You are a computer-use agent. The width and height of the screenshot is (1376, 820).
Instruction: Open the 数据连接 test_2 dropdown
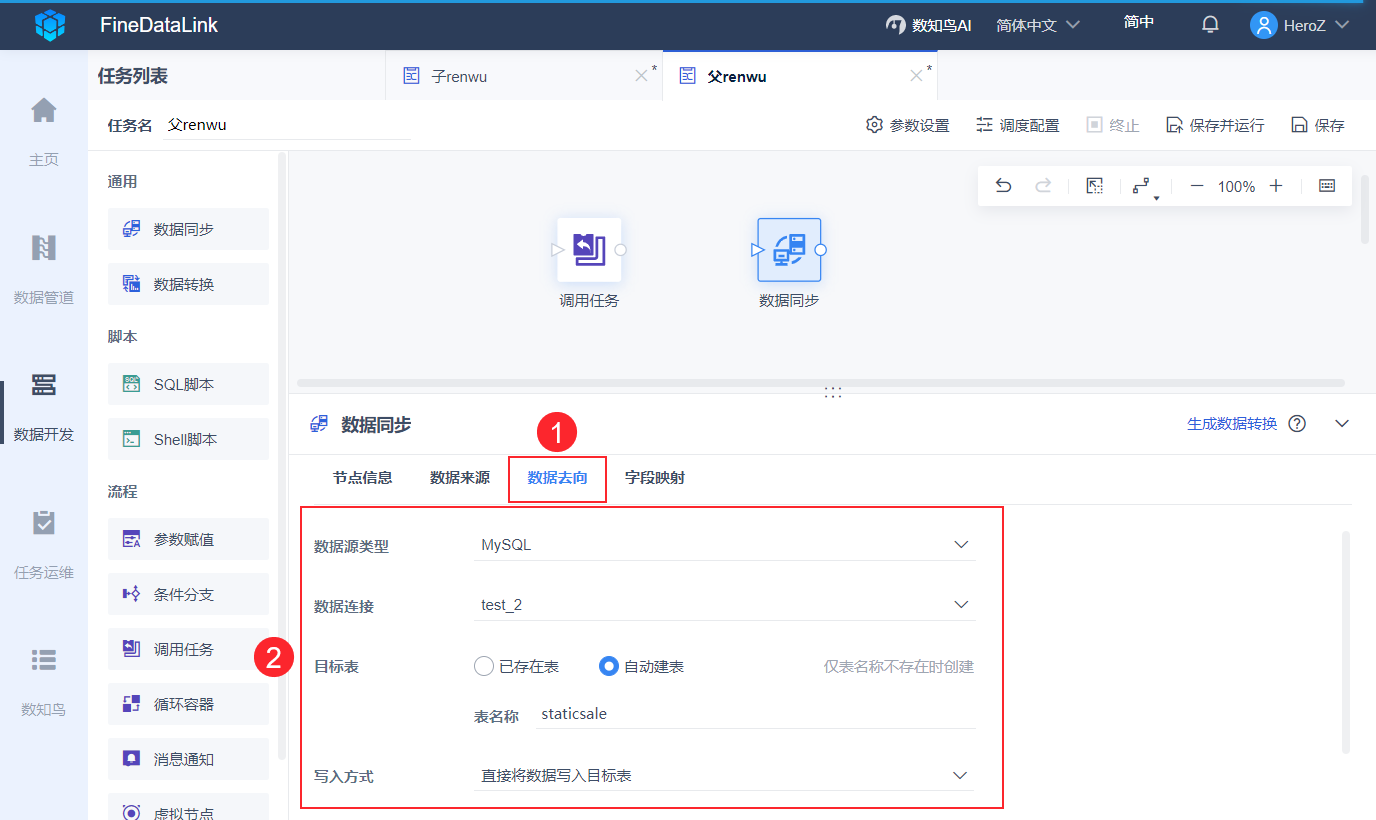[724, 605]
